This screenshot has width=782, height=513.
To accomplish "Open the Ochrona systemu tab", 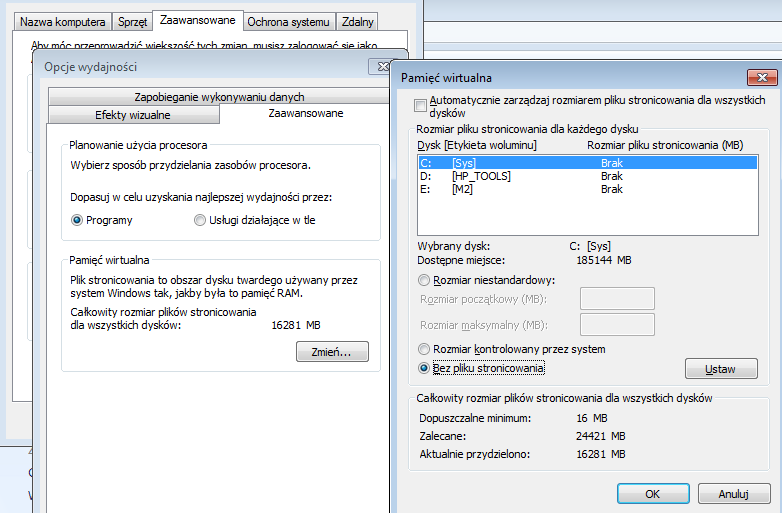I will coord(288,22).
